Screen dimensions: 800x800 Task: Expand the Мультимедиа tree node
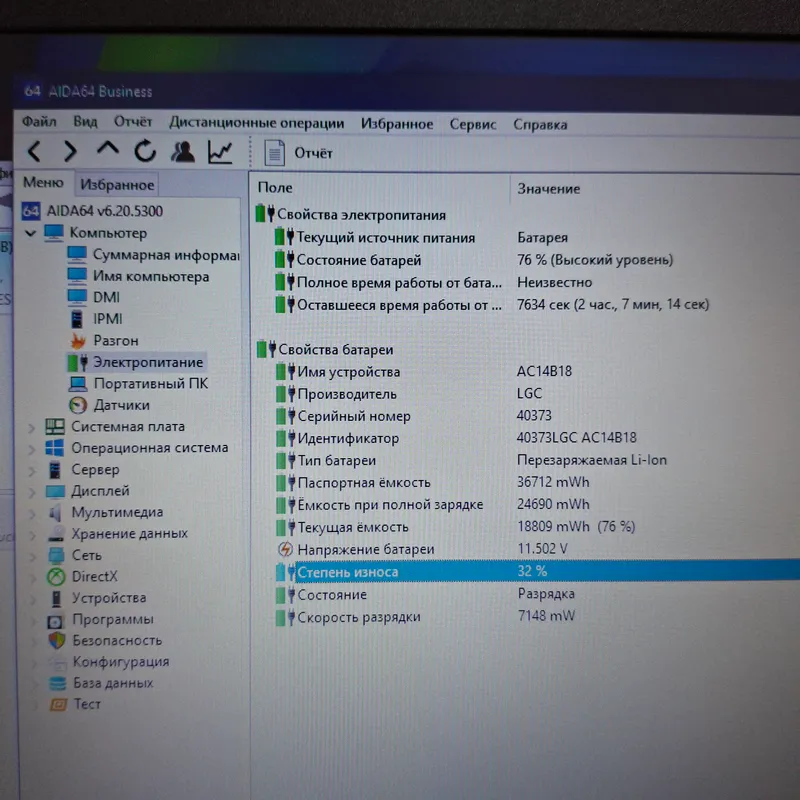[32, 513]
